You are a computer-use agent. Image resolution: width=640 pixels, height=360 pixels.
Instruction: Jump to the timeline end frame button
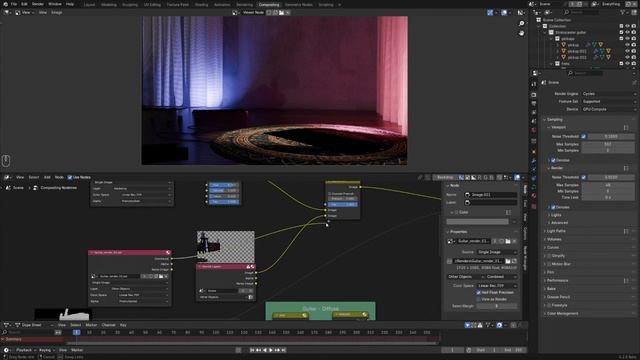[x=284, y=350]
